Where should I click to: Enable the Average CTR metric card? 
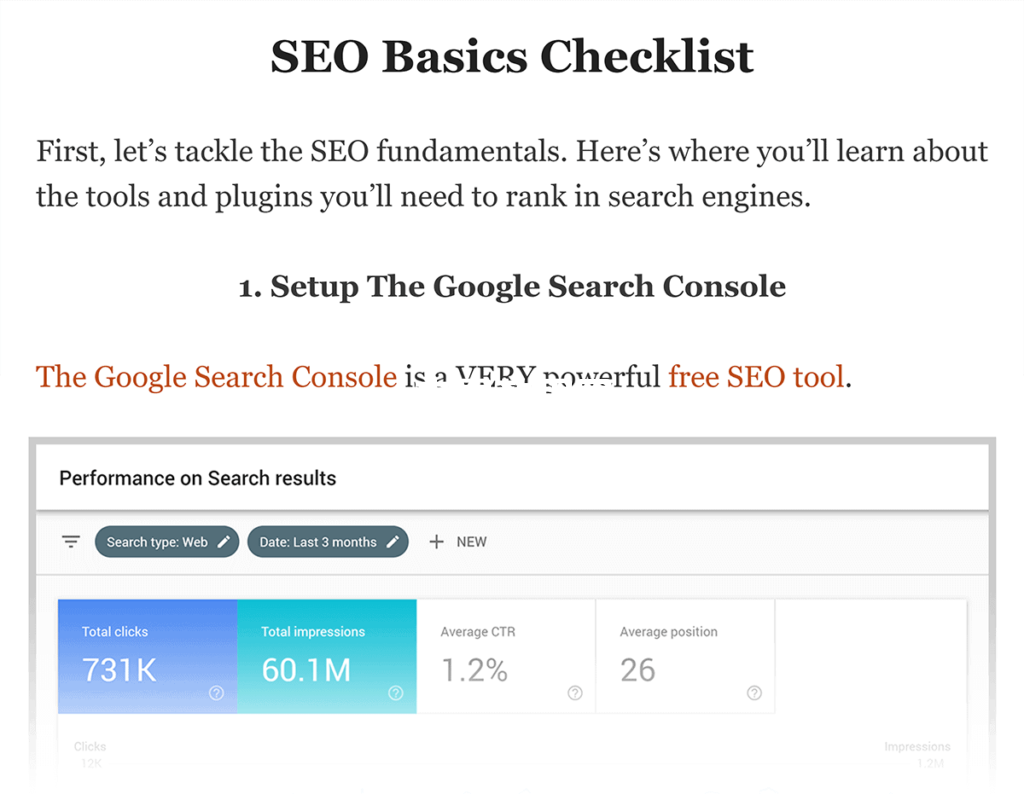506,656
